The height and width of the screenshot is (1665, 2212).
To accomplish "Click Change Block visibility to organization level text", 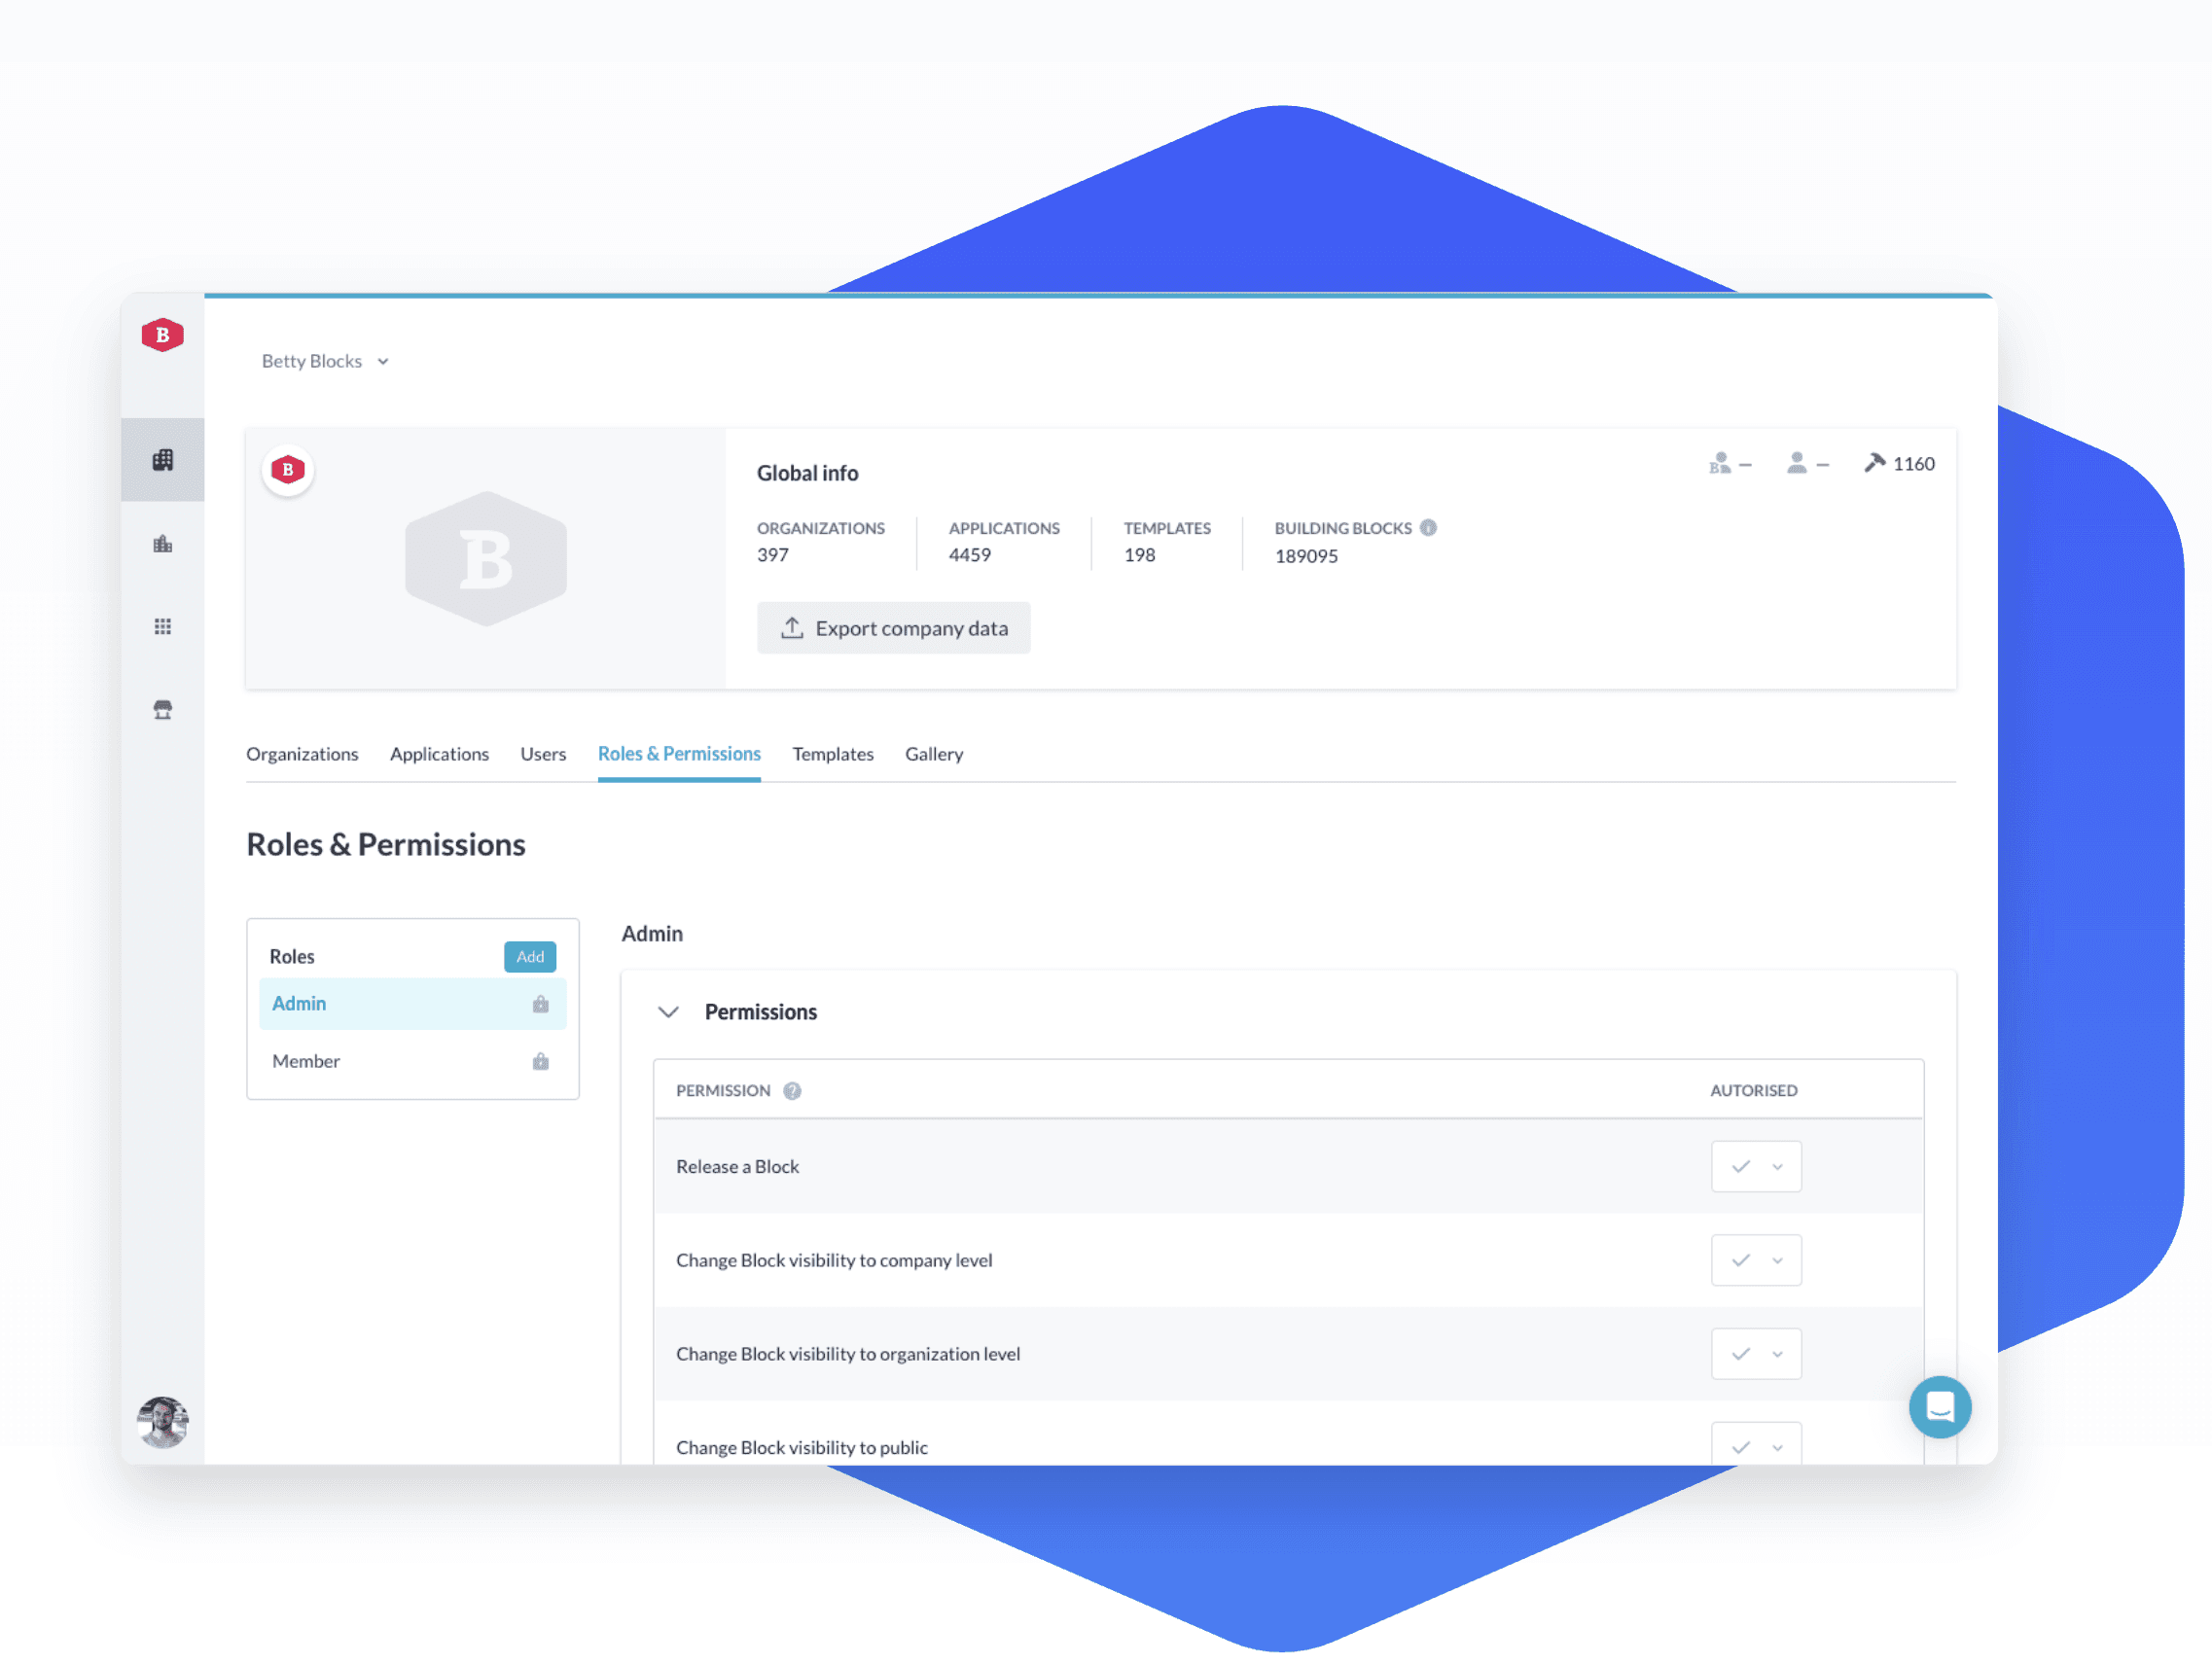I will [849, 1355].
